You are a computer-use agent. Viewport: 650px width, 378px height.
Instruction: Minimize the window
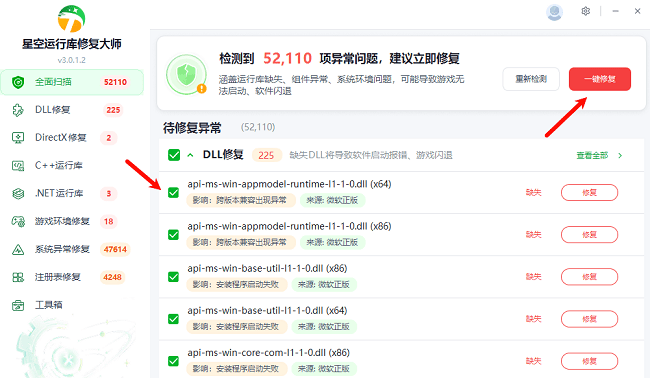point(616,11)
